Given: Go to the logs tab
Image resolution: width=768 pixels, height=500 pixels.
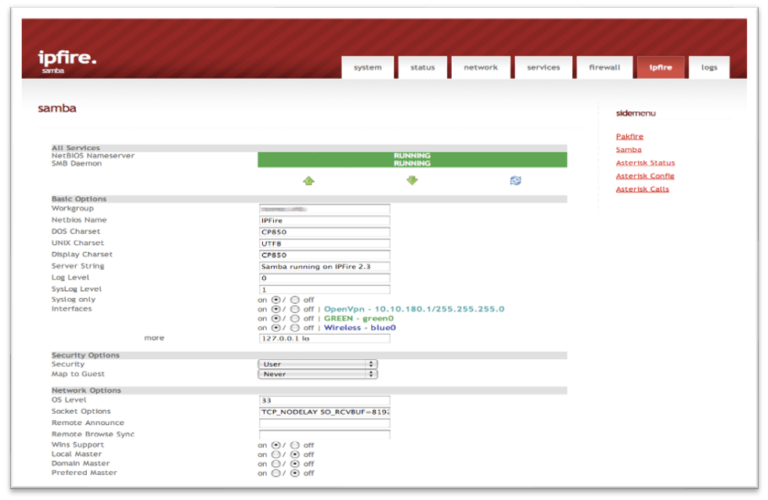Looking at the screenshot, I should 709,68.
